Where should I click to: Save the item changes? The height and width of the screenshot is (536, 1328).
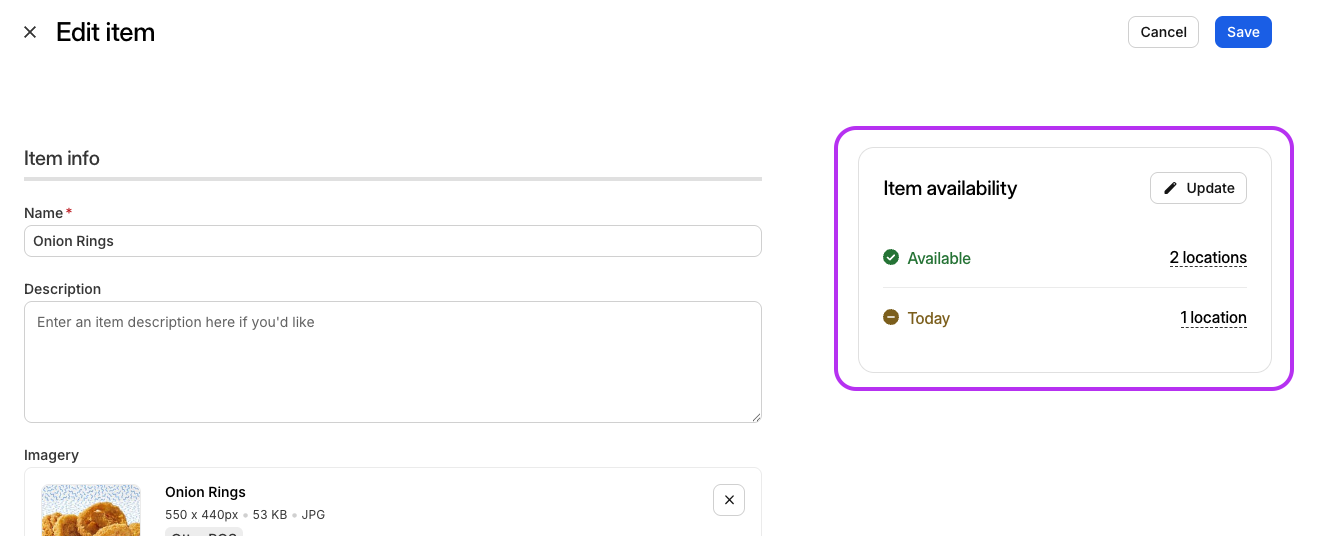pyautogui.click(x=1243, y=32)
